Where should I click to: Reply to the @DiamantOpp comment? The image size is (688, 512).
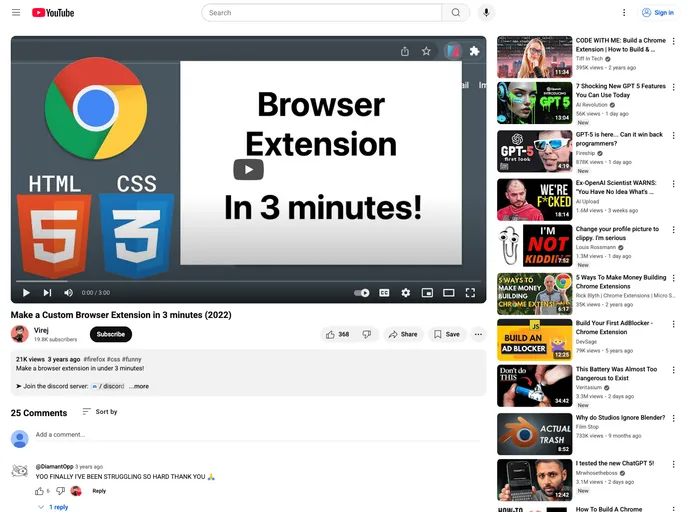(x=99, y=491)
